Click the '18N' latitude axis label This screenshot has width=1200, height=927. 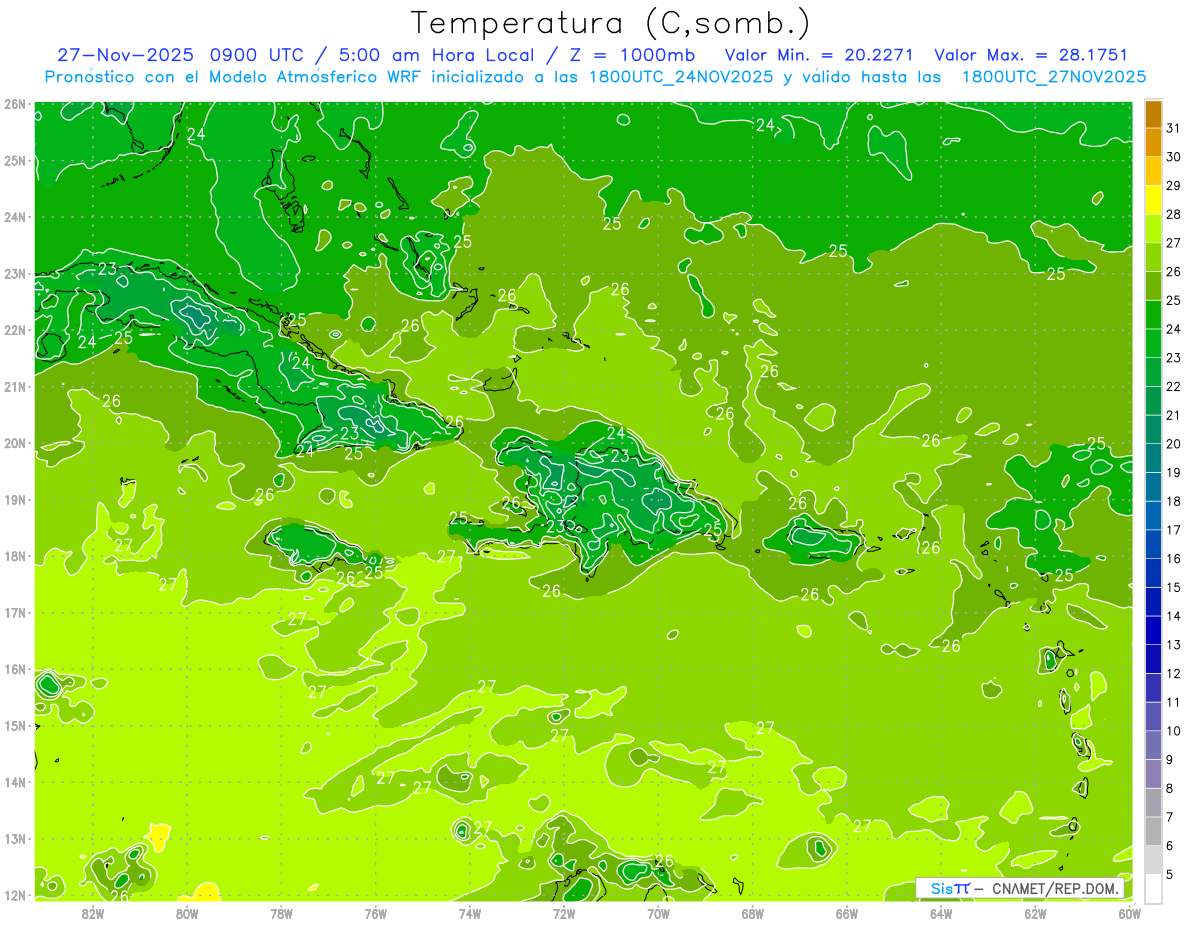click(14, 556)
